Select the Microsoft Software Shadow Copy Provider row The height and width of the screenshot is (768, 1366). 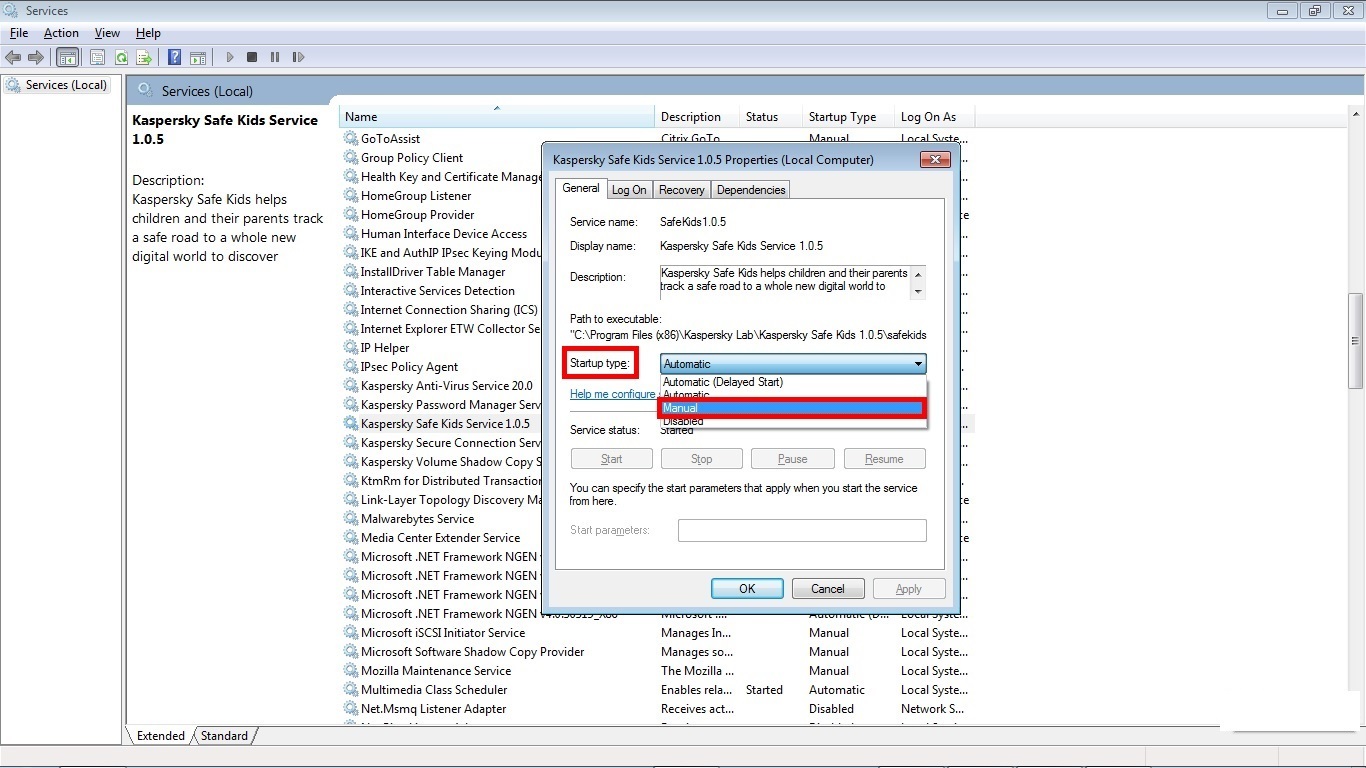click(655, 652)
